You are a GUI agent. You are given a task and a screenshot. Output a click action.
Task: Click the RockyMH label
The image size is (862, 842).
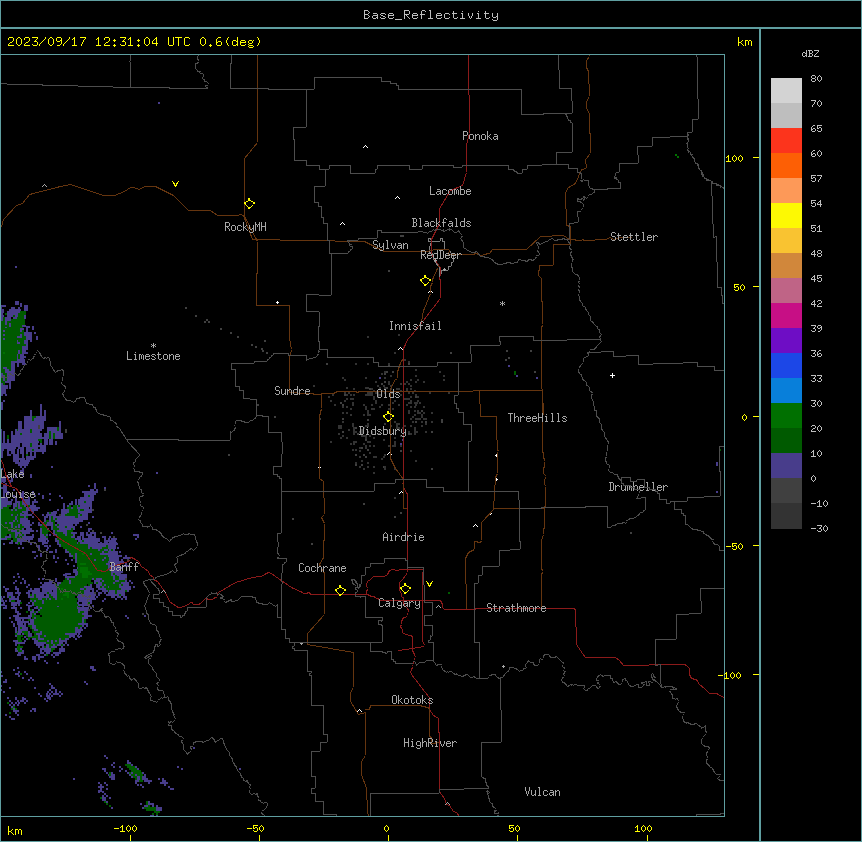click(245, 227)
